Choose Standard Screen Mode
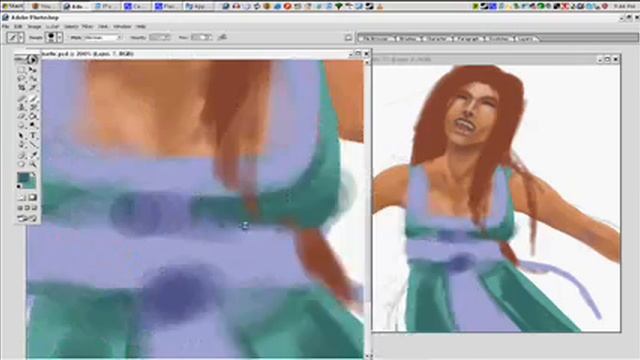640x360 pixels. [20, 208]
